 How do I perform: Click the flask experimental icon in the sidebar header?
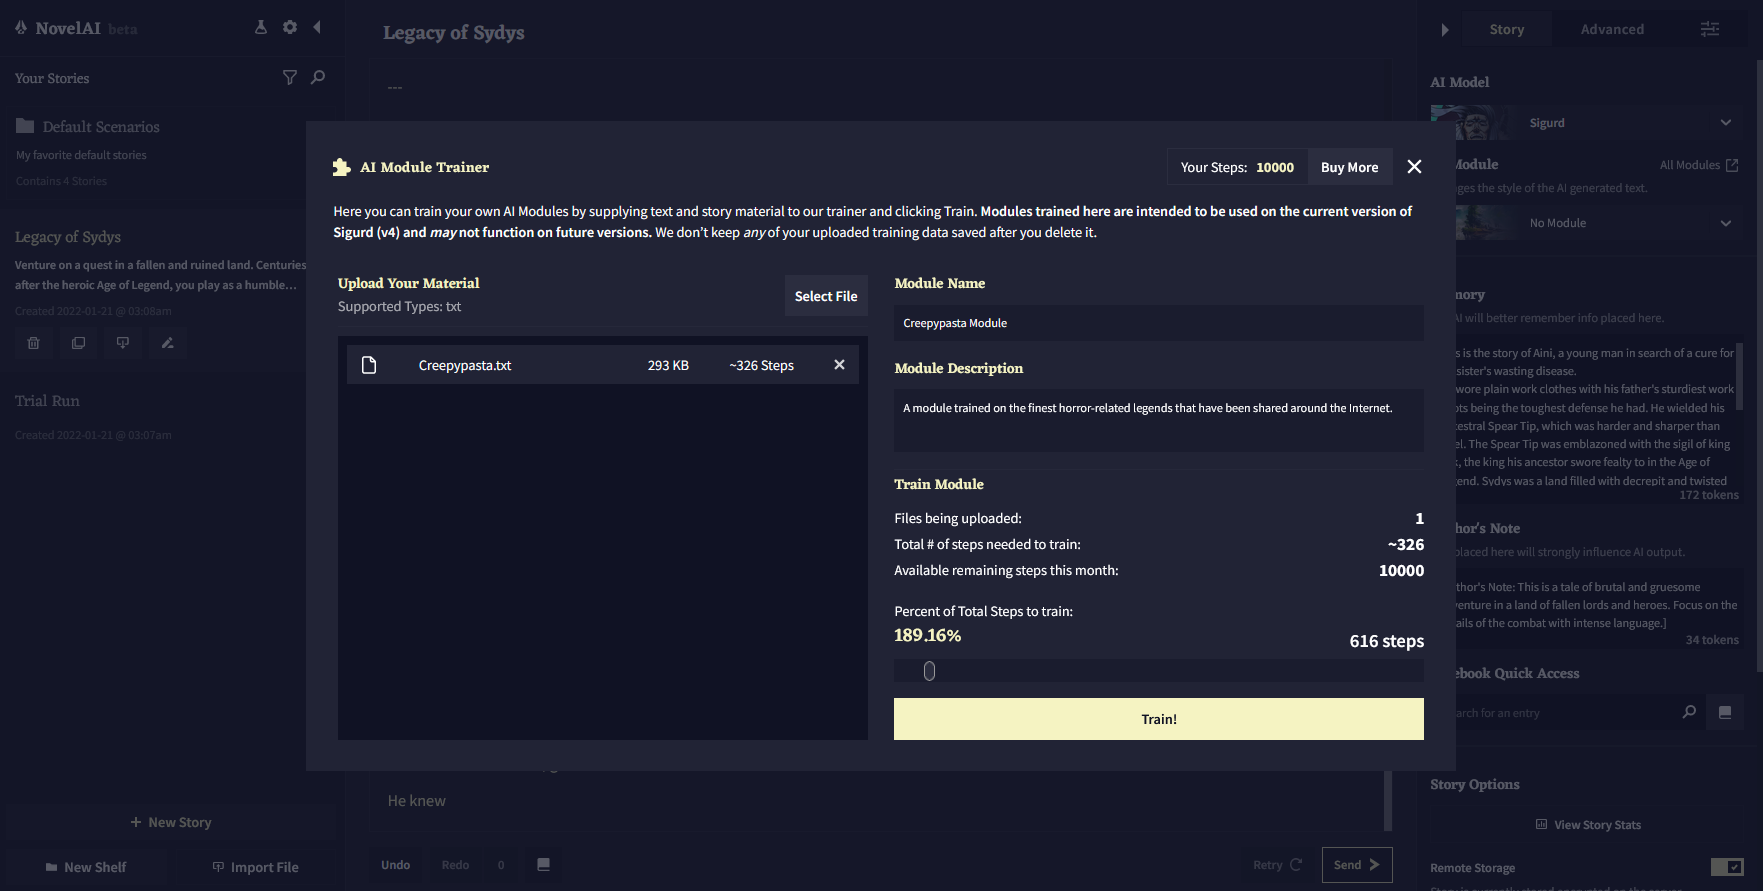[261, 27]
